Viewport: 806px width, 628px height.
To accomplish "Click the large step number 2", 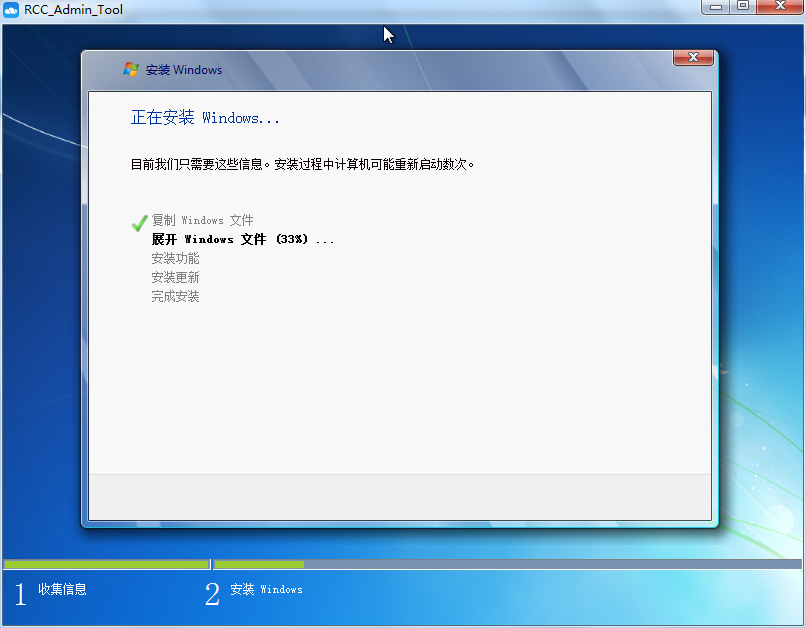I will [212, 594].
